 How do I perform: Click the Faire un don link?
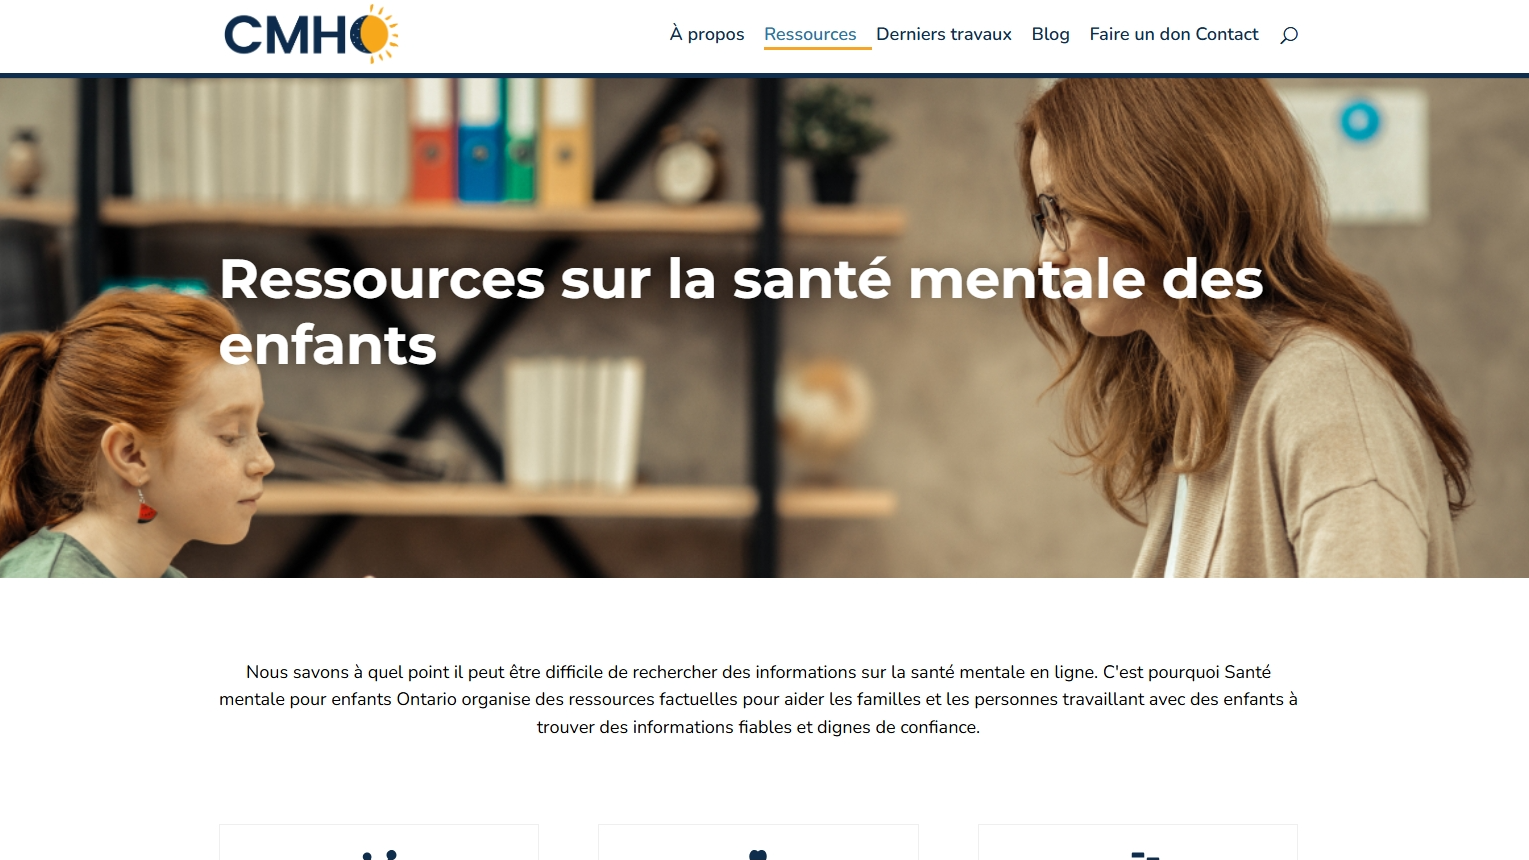1140,34
